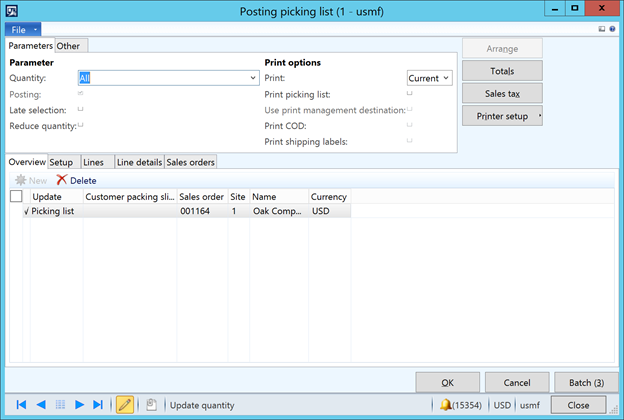Toggle edit mode pencil icon
The height and width of the screenshot is (420, 624).
(x=125, y=405)
